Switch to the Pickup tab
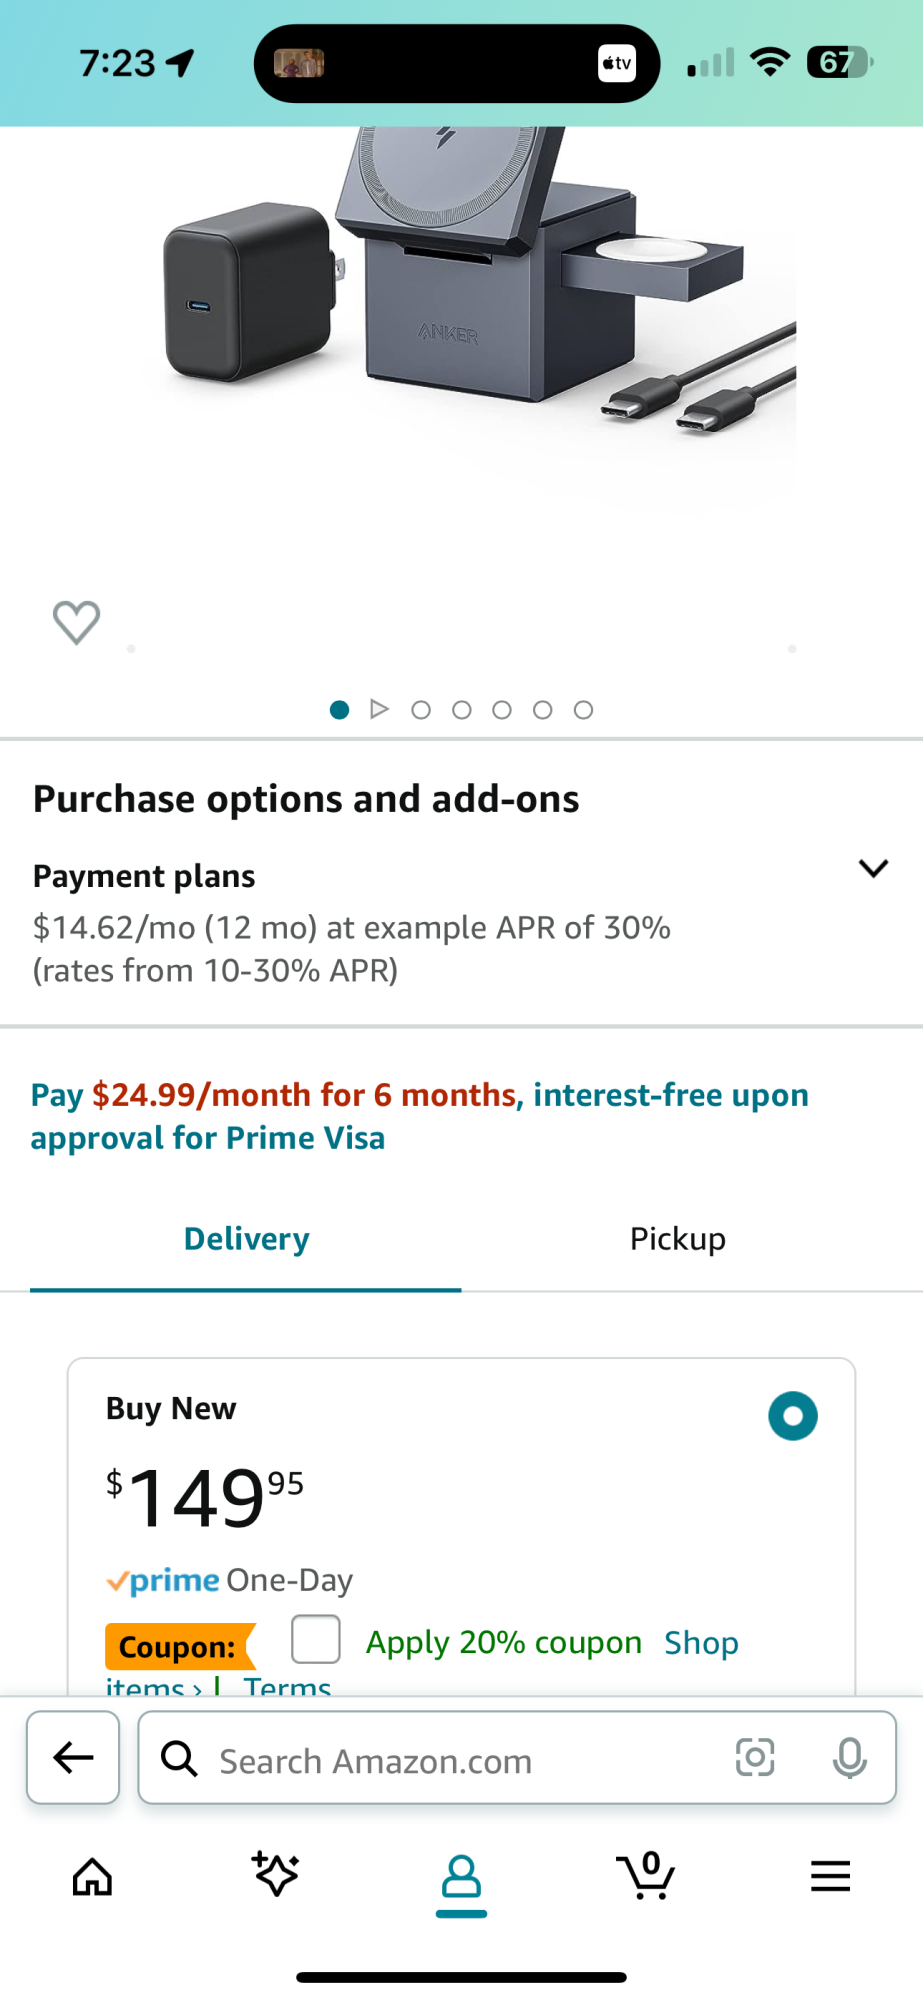This screenshot has height=2000, width=923. coord(677,1239)
